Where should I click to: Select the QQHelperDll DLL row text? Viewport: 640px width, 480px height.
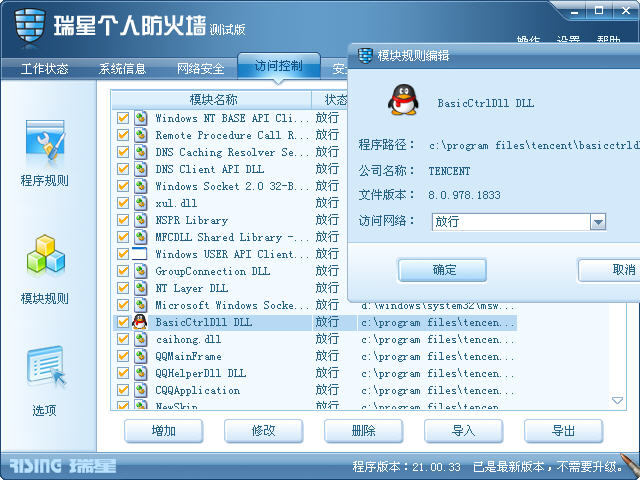(201, 373)
